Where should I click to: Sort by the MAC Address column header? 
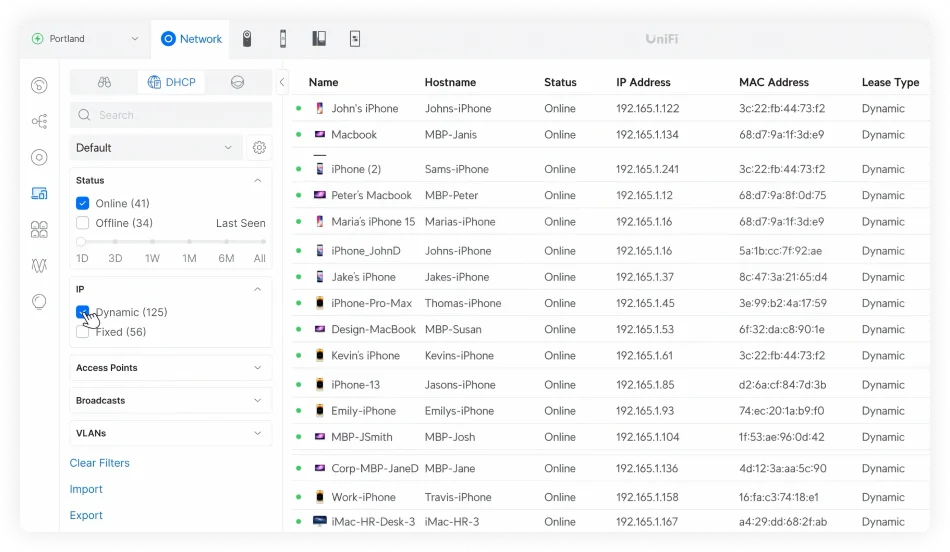(x=774, y=82)
